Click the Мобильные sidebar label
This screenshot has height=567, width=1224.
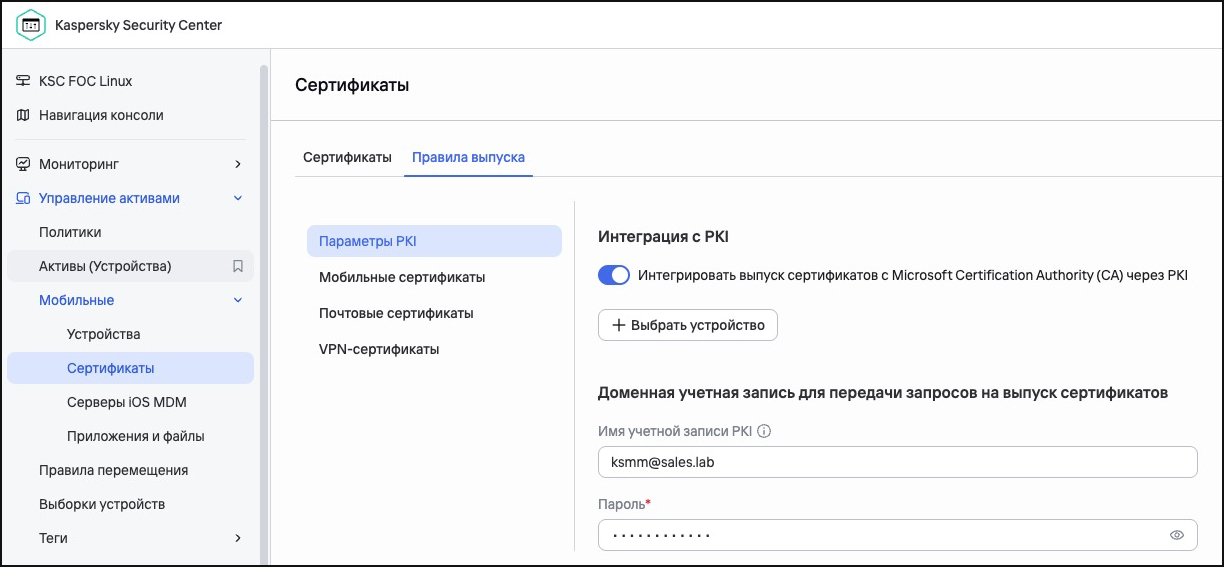76,300
